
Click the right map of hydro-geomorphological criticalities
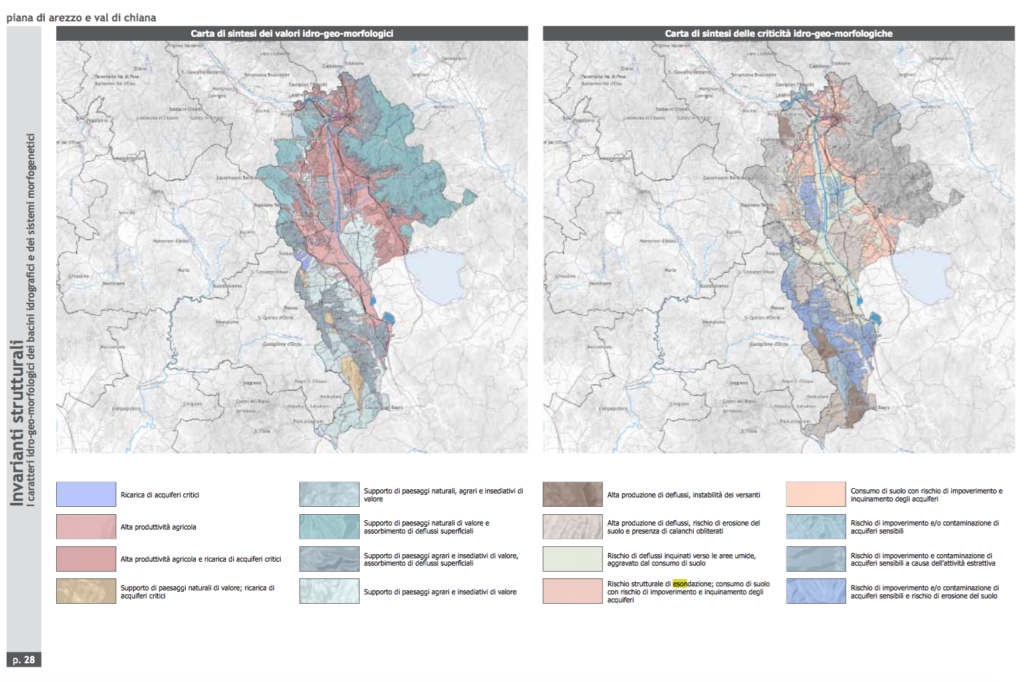pyautogui.click(x=779, y=247)
